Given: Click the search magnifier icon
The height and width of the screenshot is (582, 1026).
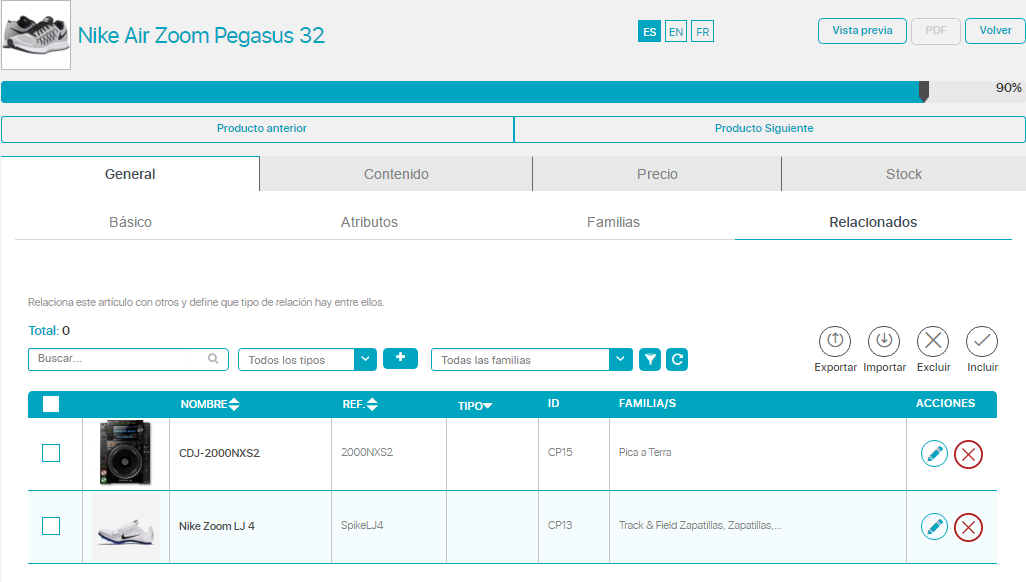Looking at the screenshot, I should click(x=213, y=359).
